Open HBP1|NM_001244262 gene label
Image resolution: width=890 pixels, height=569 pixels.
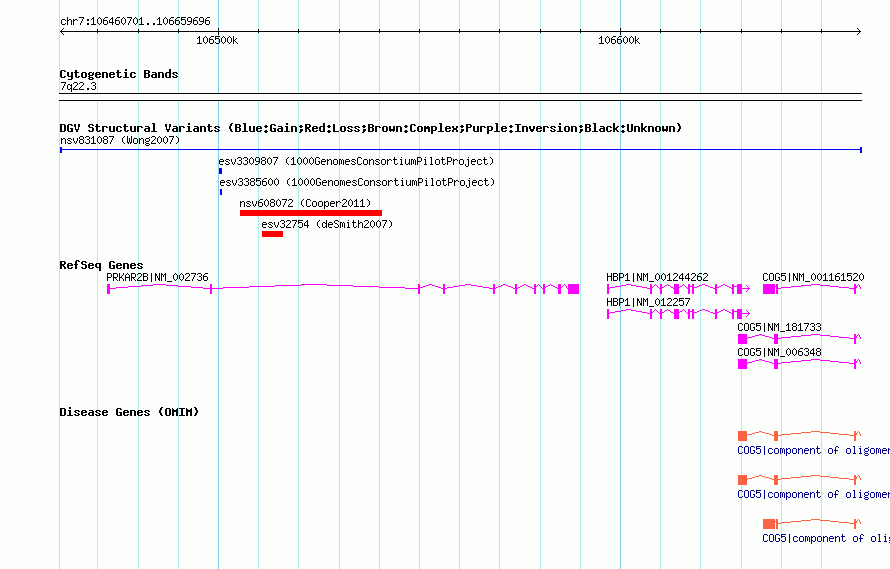click(657, 277)
